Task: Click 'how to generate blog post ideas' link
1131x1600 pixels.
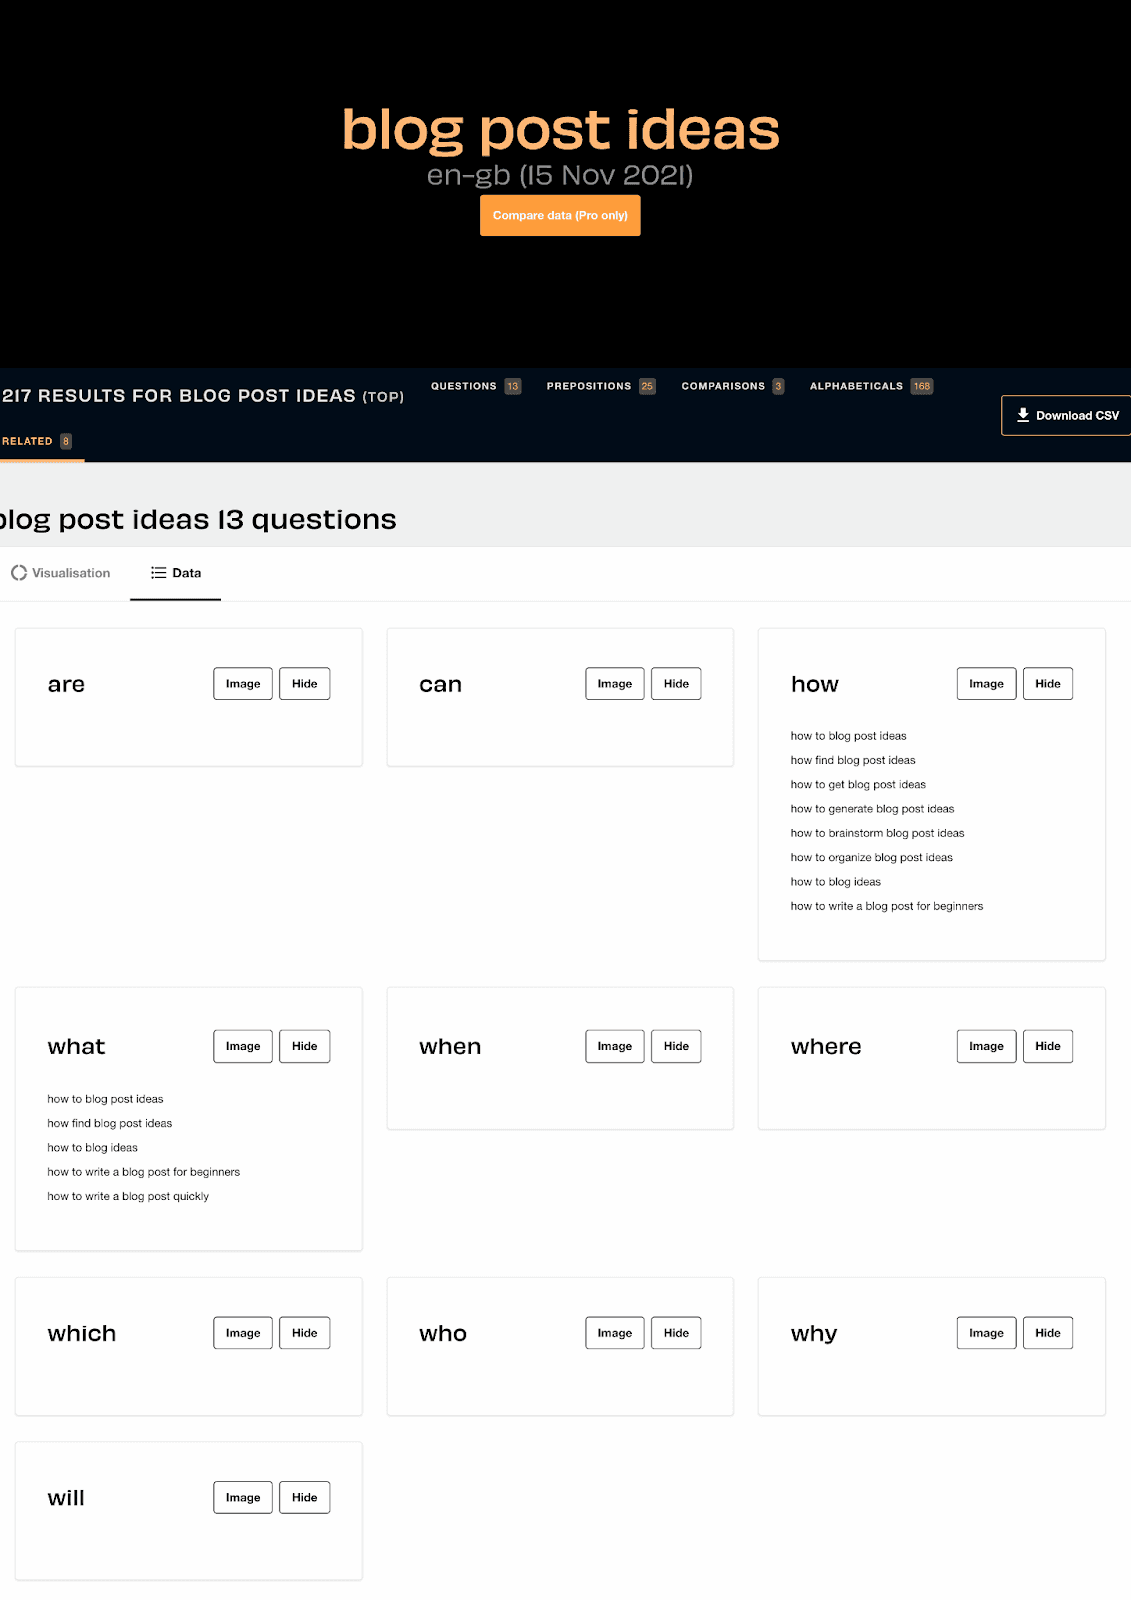Action: tap(872, 809)
